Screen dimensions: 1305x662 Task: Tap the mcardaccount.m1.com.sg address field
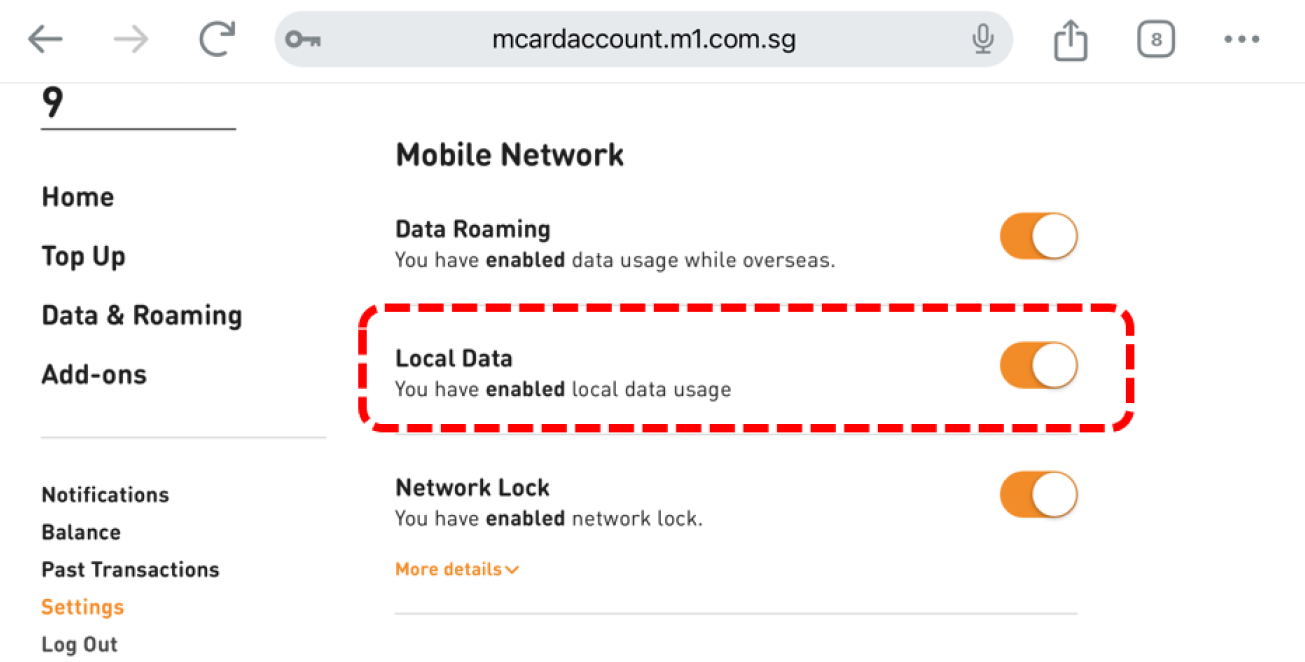pyautogui.click(x=643, y=40)
